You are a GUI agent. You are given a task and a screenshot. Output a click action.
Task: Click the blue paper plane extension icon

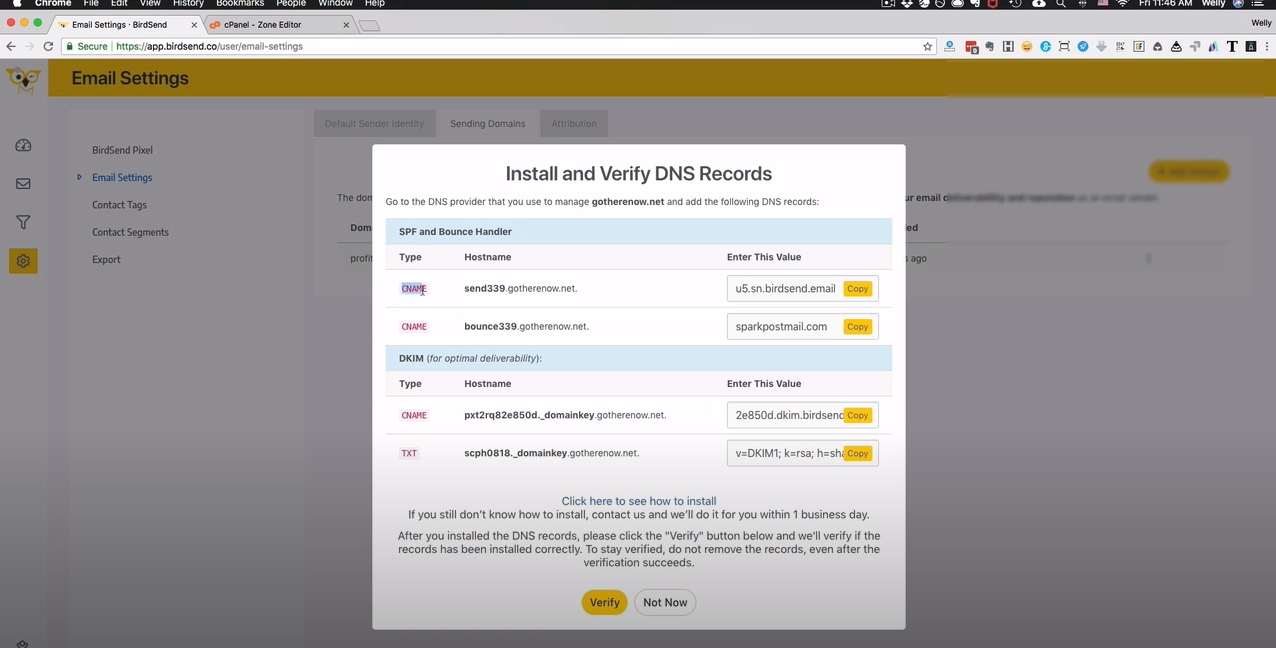1082,46
